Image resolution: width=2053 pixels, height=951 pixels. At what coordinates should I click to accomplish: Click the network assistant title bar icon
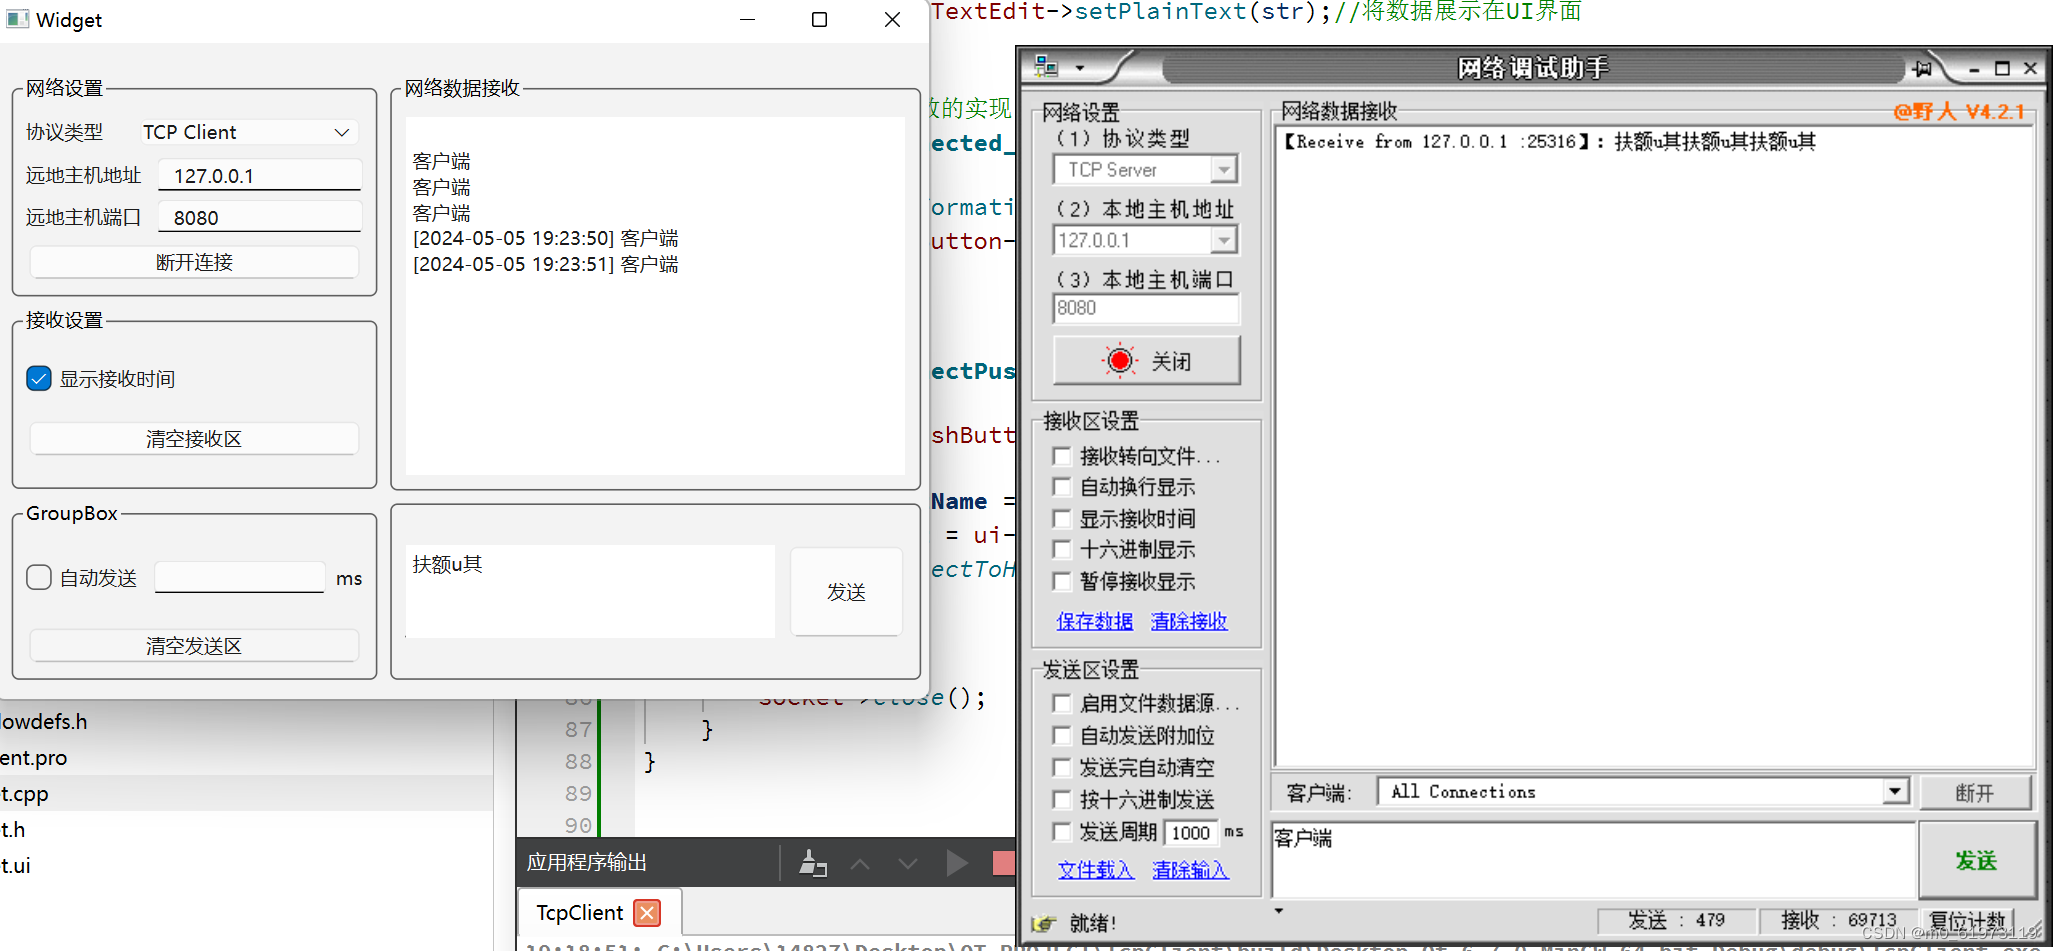pyautogui.click(x=1046, y=67)
